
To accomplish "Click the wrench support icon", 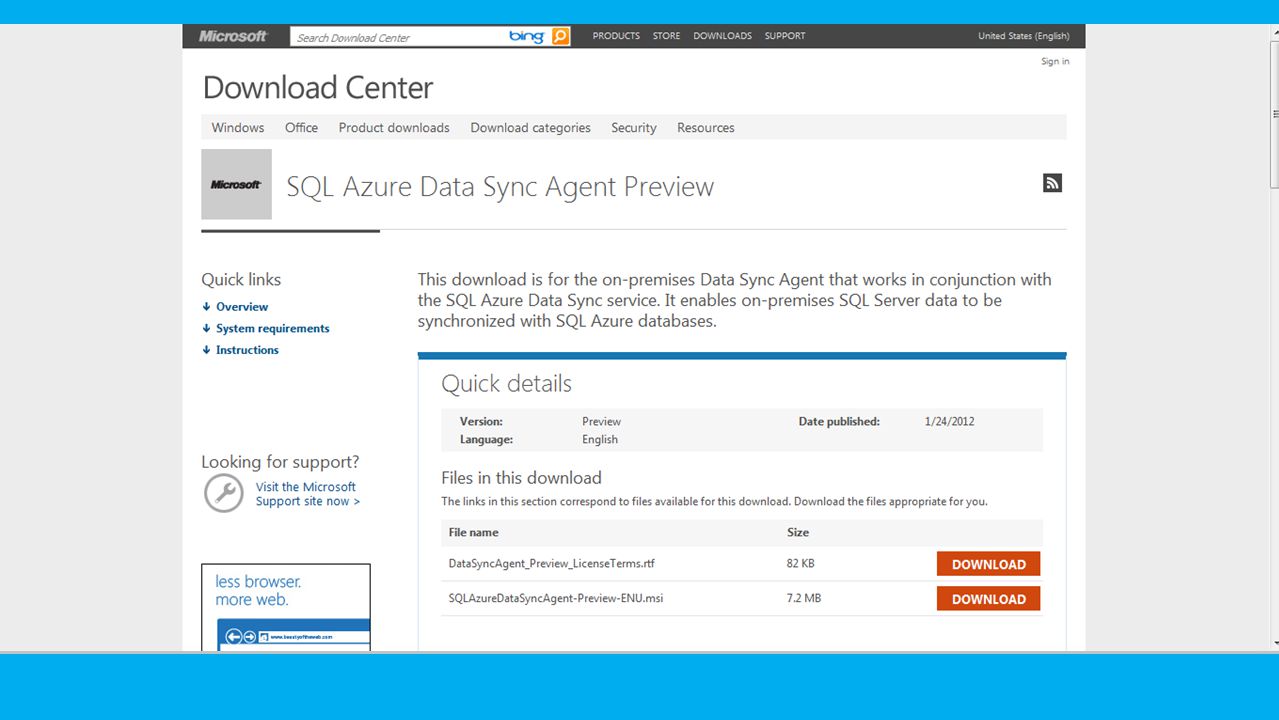I will tap(223, 493).
